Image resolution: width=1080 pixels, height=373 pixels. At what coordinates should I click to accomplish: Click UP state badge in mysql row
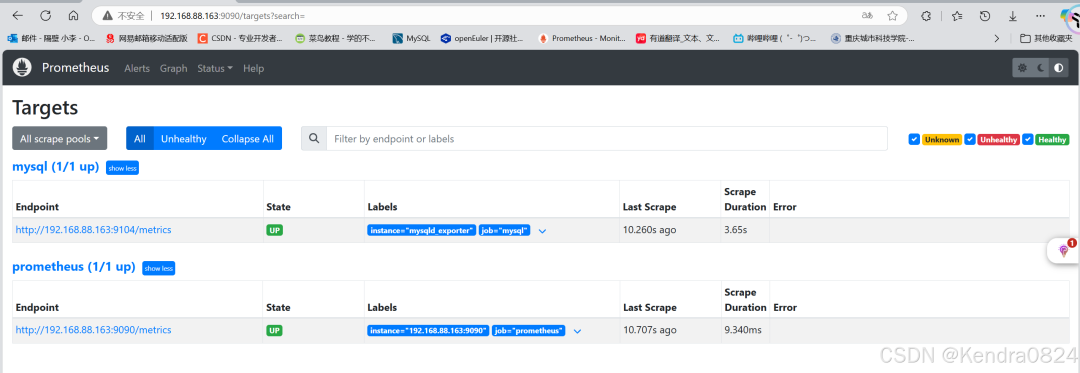click(x=274, y=231)
